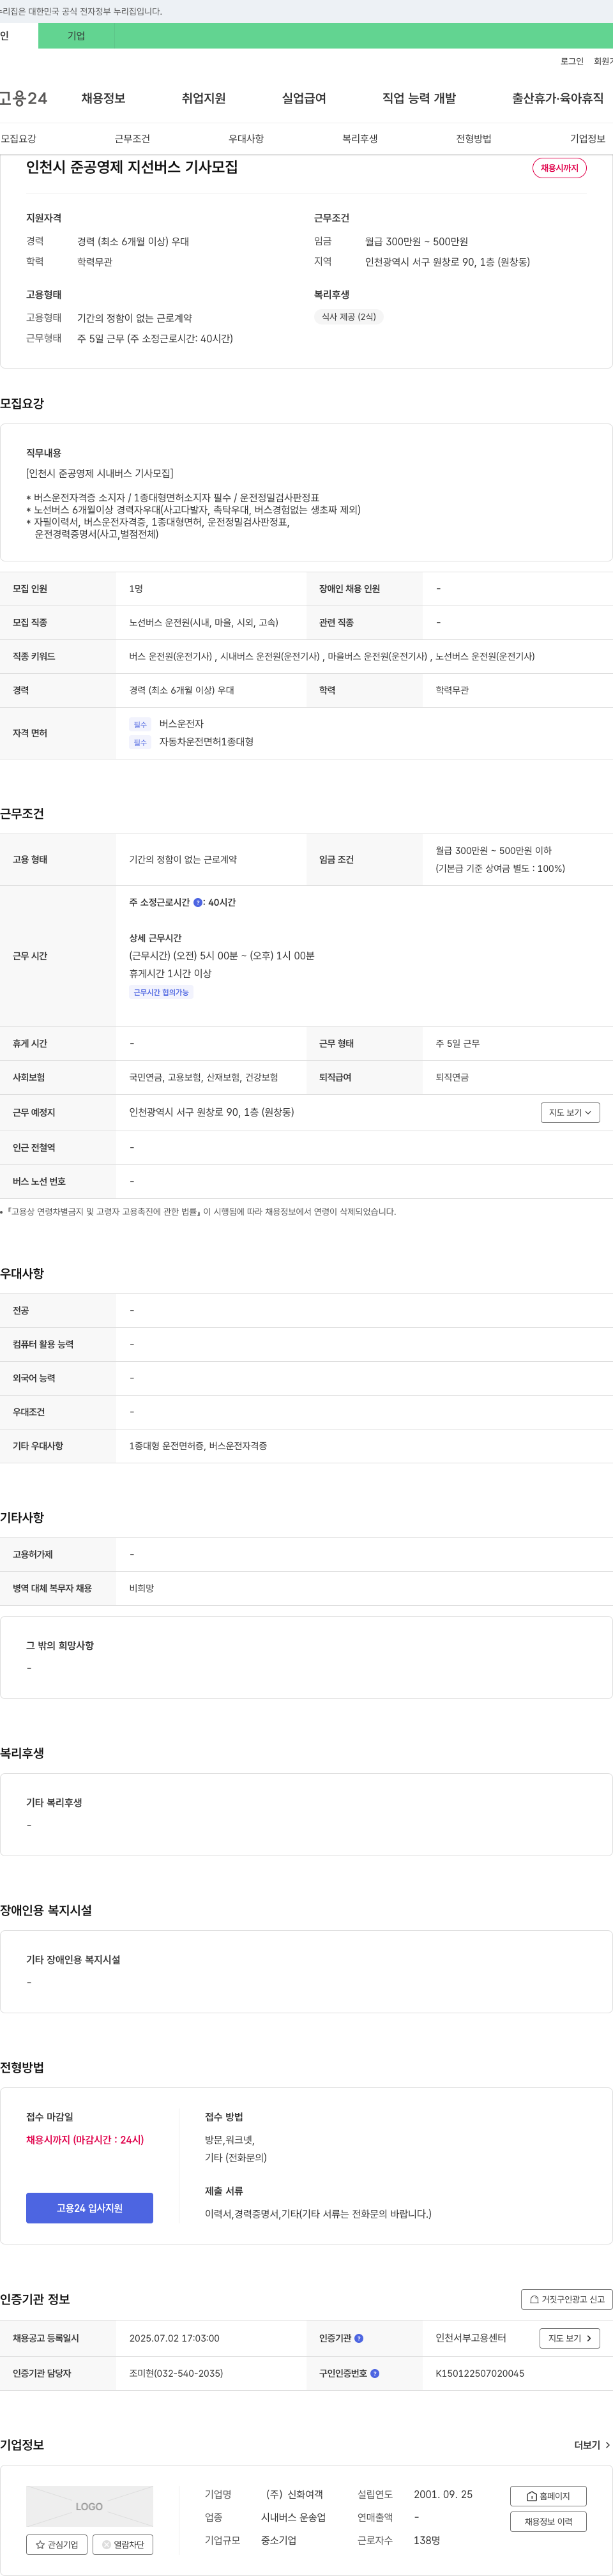Select the 모집 인원 value 1명
This screenshot has height=2576, width=613.
coord(136,589)
